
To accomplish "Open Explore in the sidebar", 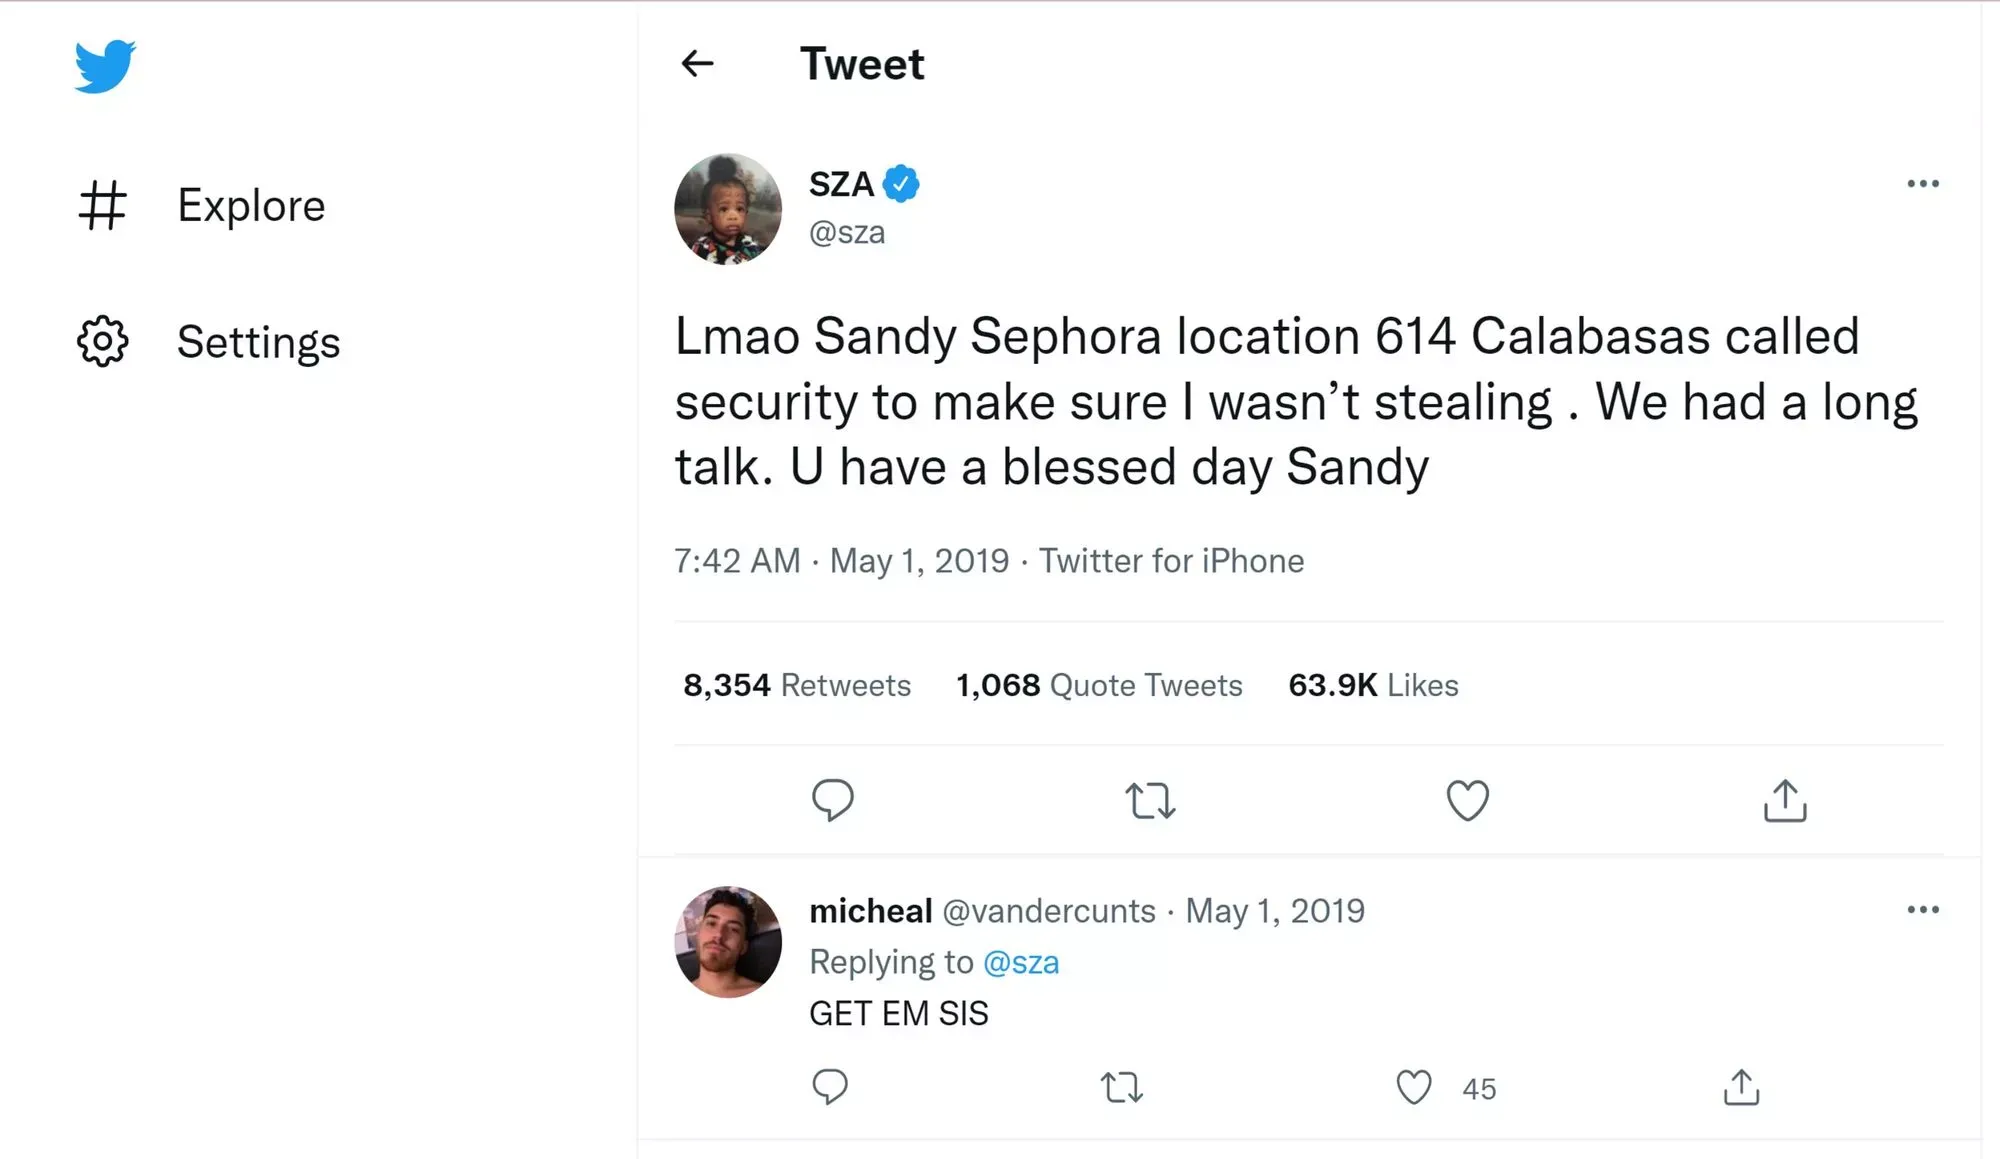I will (251, 205).
